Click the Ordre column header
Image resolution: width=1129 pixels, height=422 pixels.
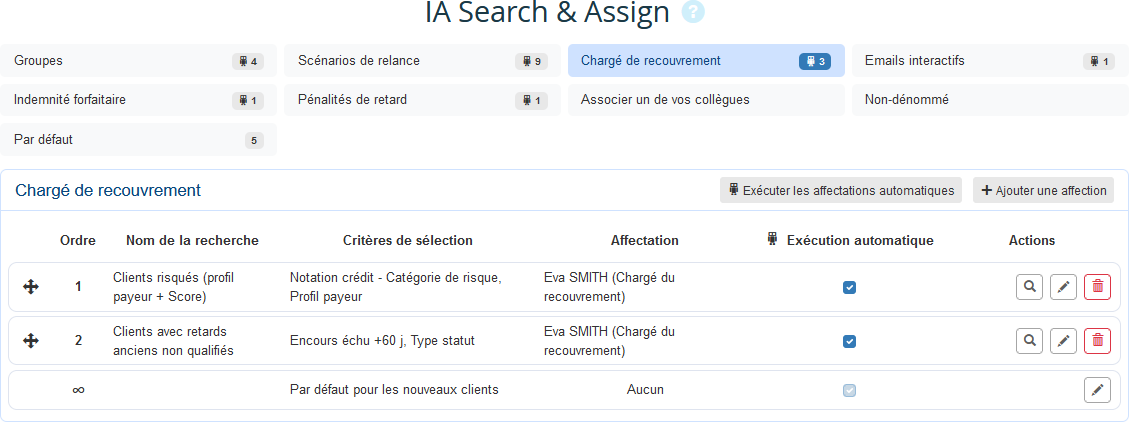pyautogui.click(x=78, y=241)
